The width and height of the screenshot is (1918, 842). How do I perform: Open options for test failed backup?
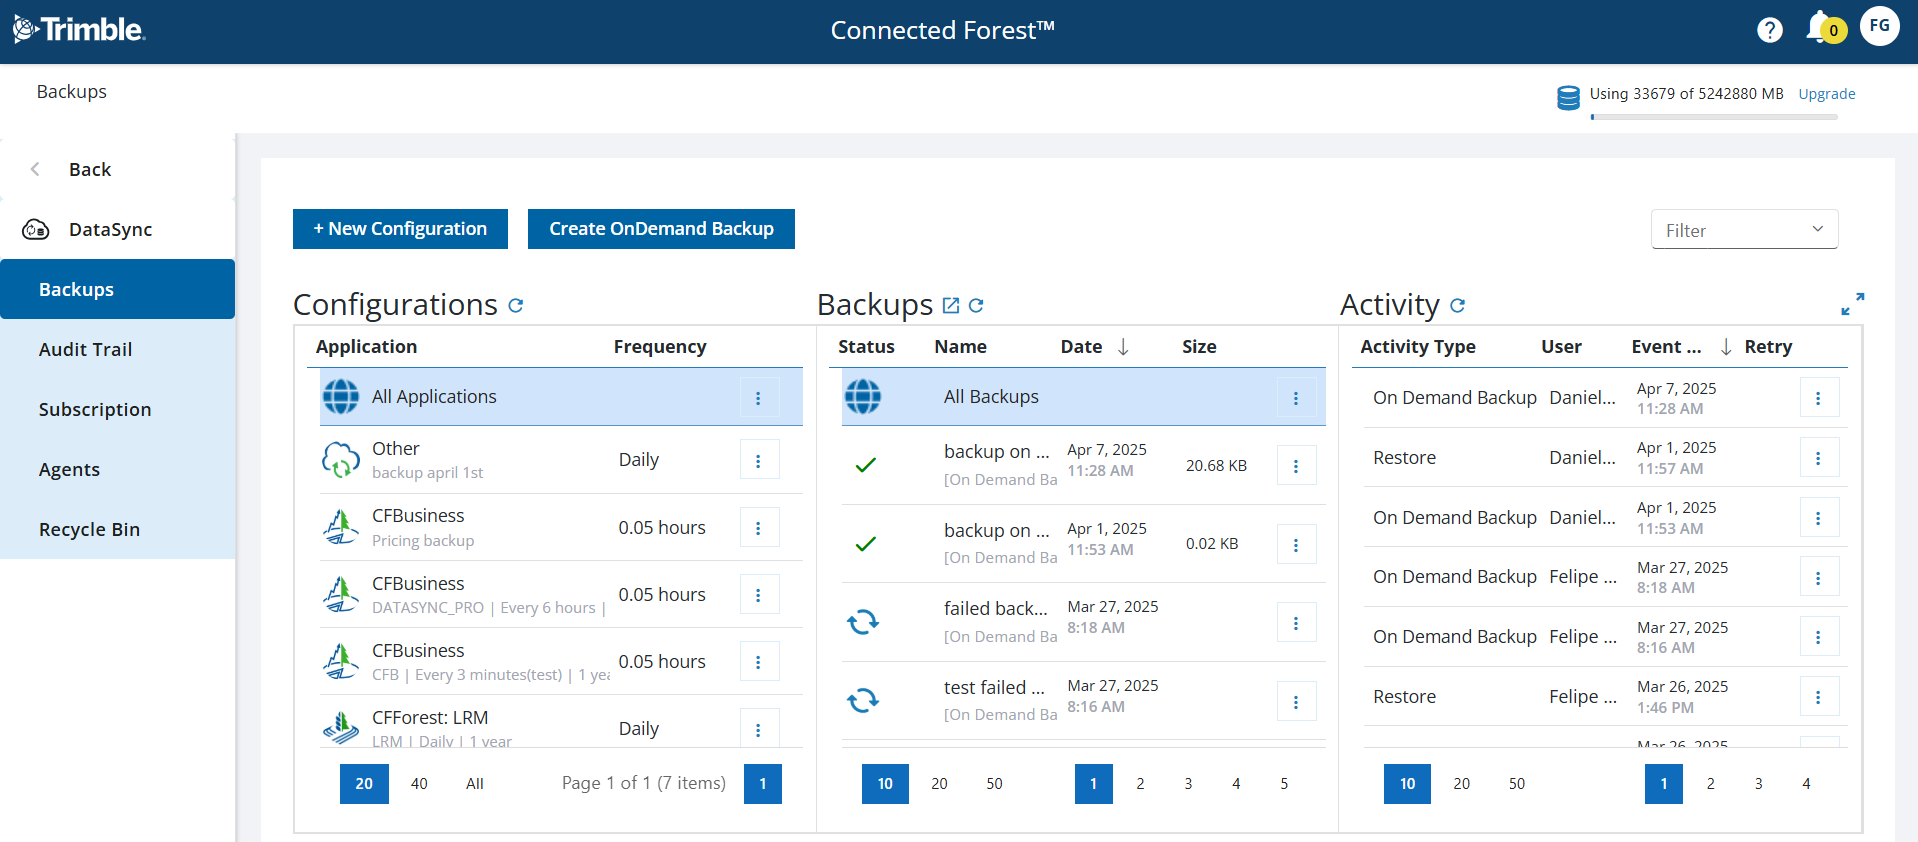(x=1296, y=702)
